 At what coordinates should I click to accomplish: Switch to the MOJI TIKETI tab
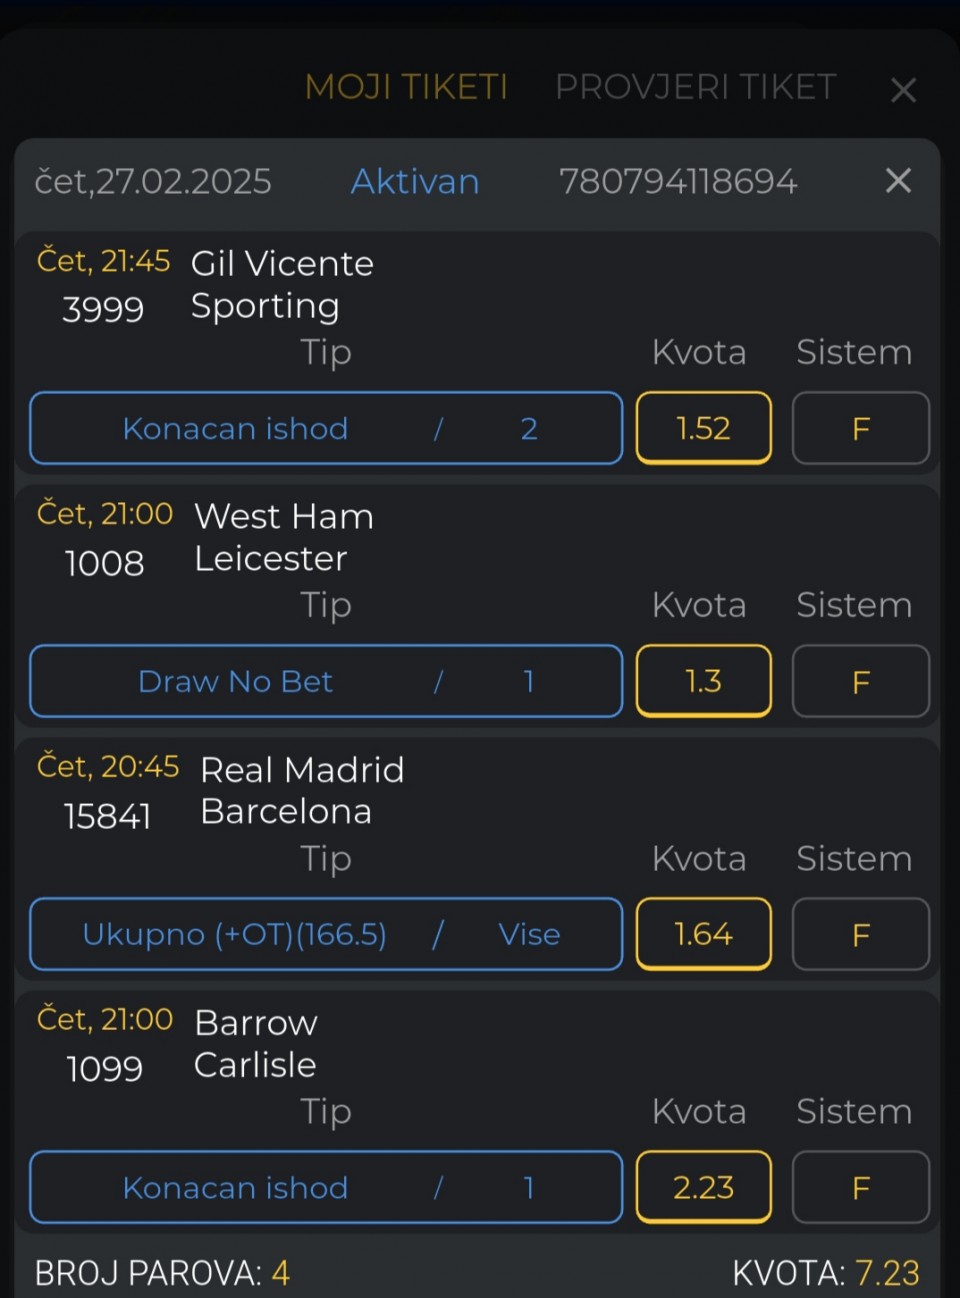tap(406, 87)
